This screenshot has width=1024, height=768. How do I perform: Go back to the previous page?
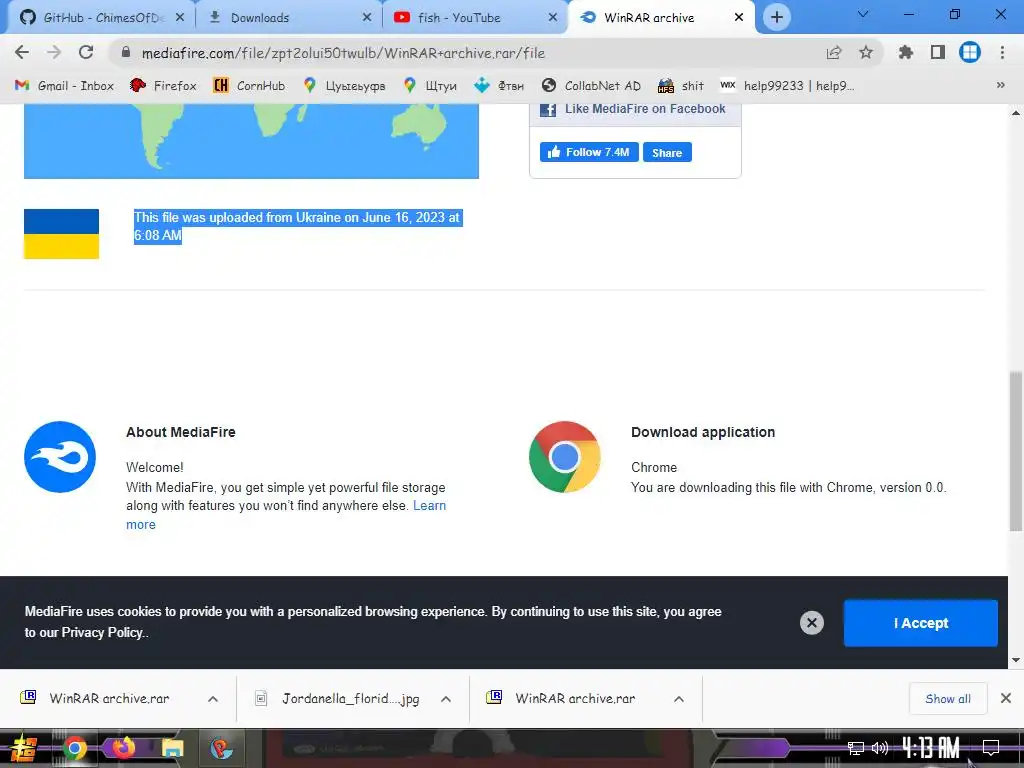pos(22,52)
